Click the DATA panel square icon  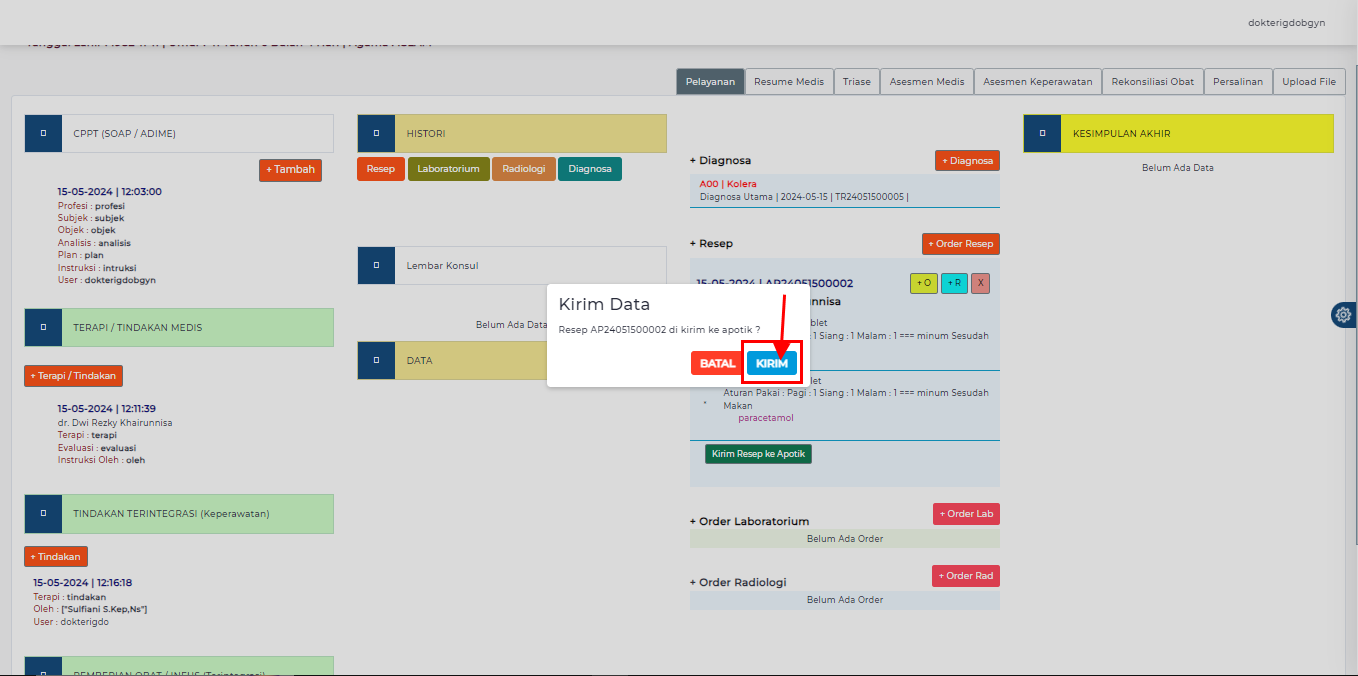pyautogui.click(x=376, y=360)
